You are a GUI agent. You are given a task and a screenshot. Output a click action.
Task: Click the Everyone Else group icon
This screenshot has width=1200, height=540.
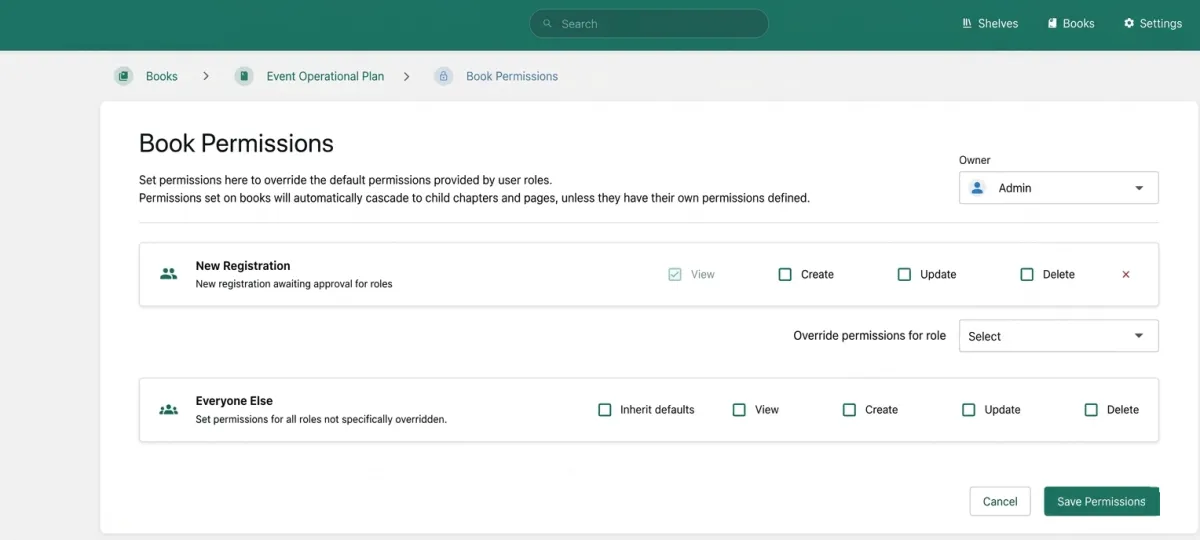[168, 409]
